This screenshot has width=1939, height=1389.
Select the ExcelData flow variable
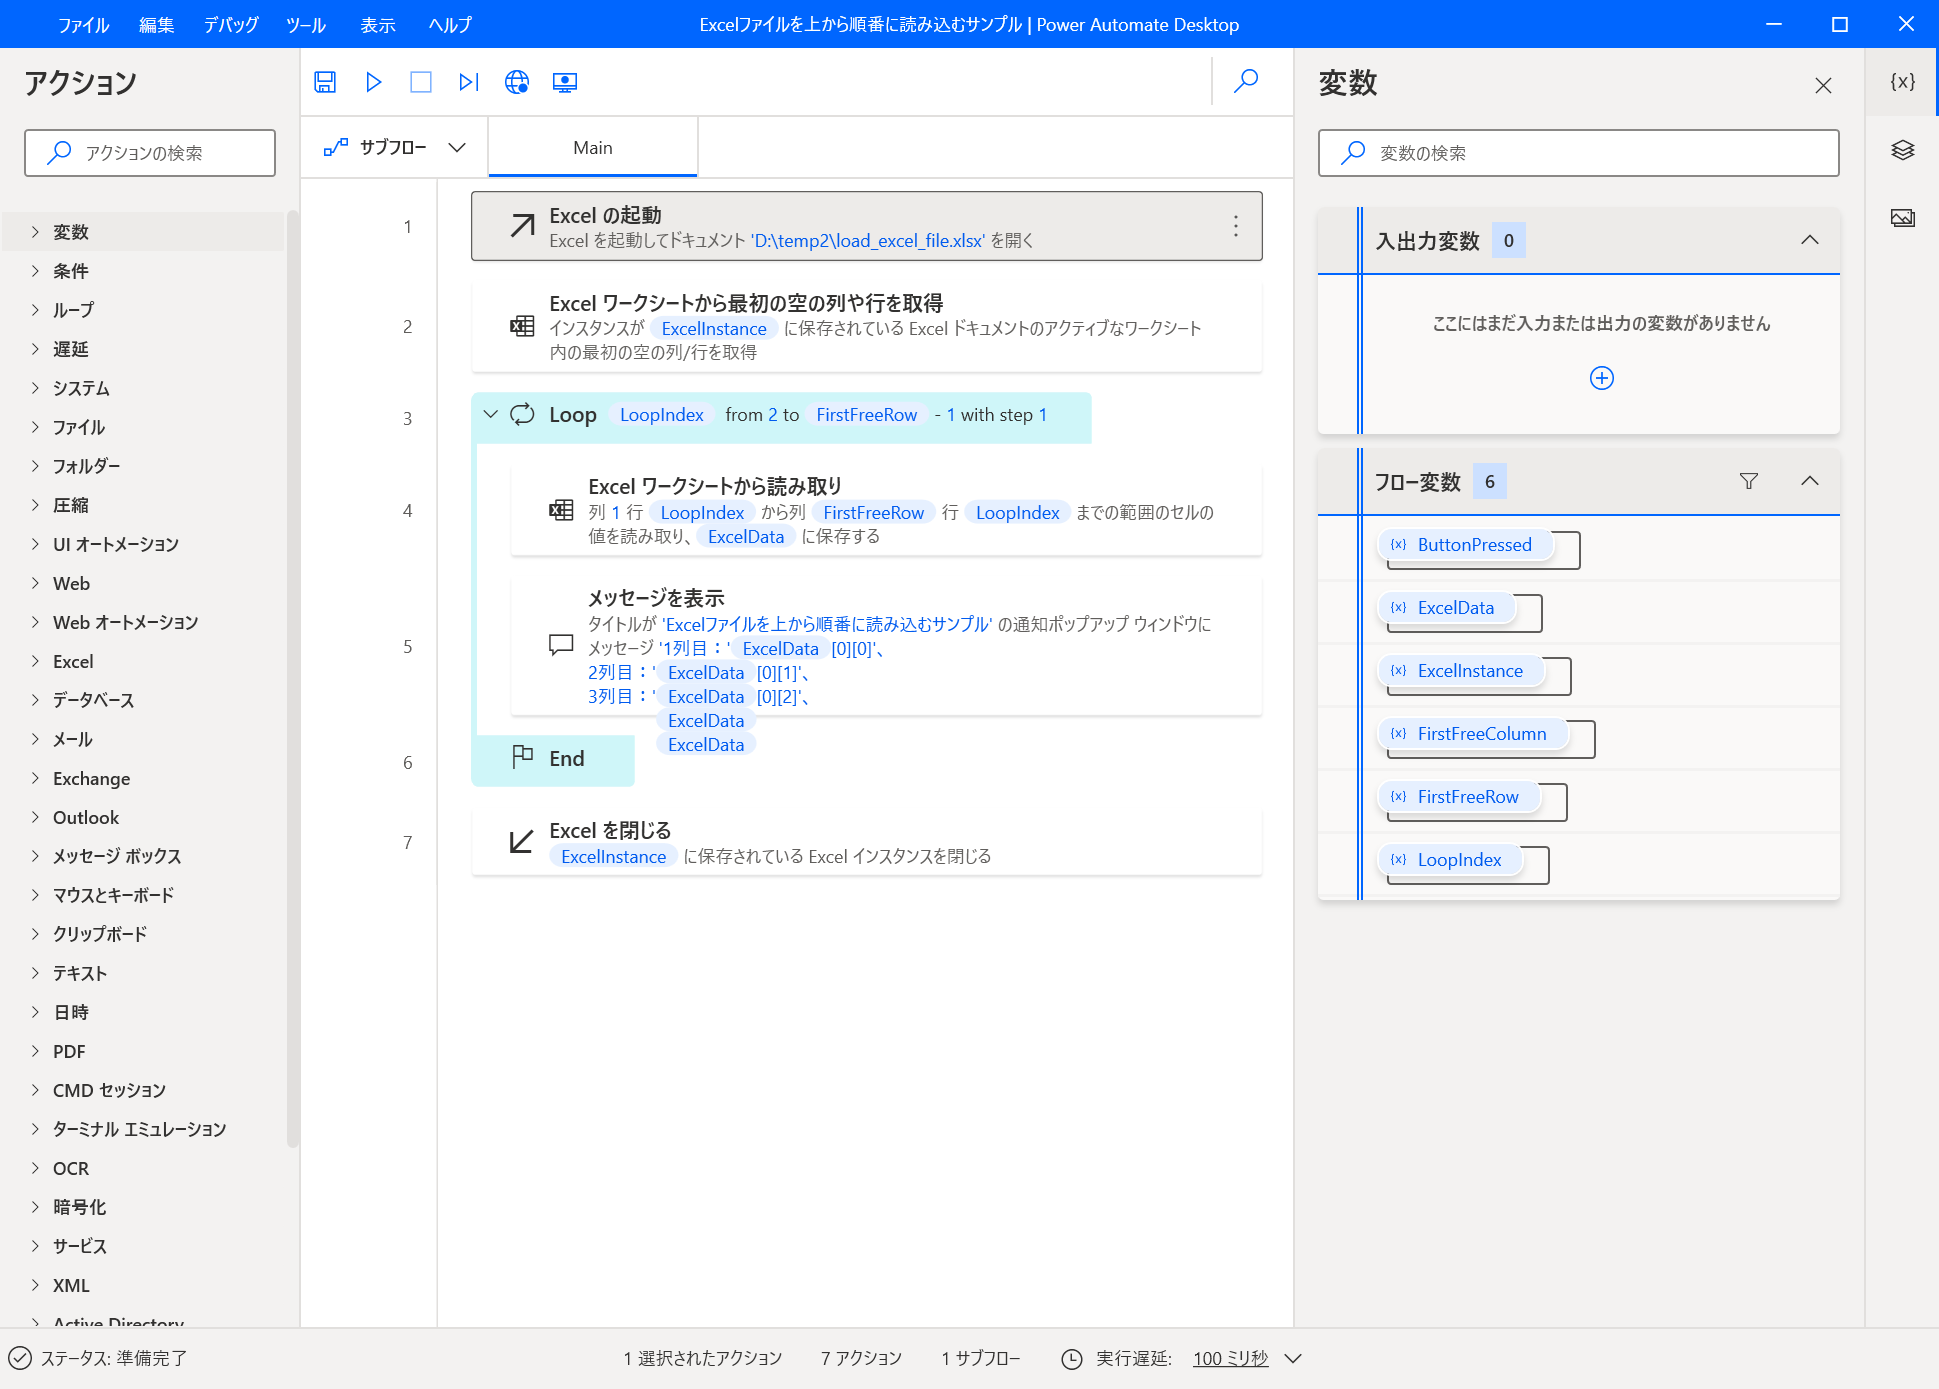pyautogui.click(x=1446, y=608)
